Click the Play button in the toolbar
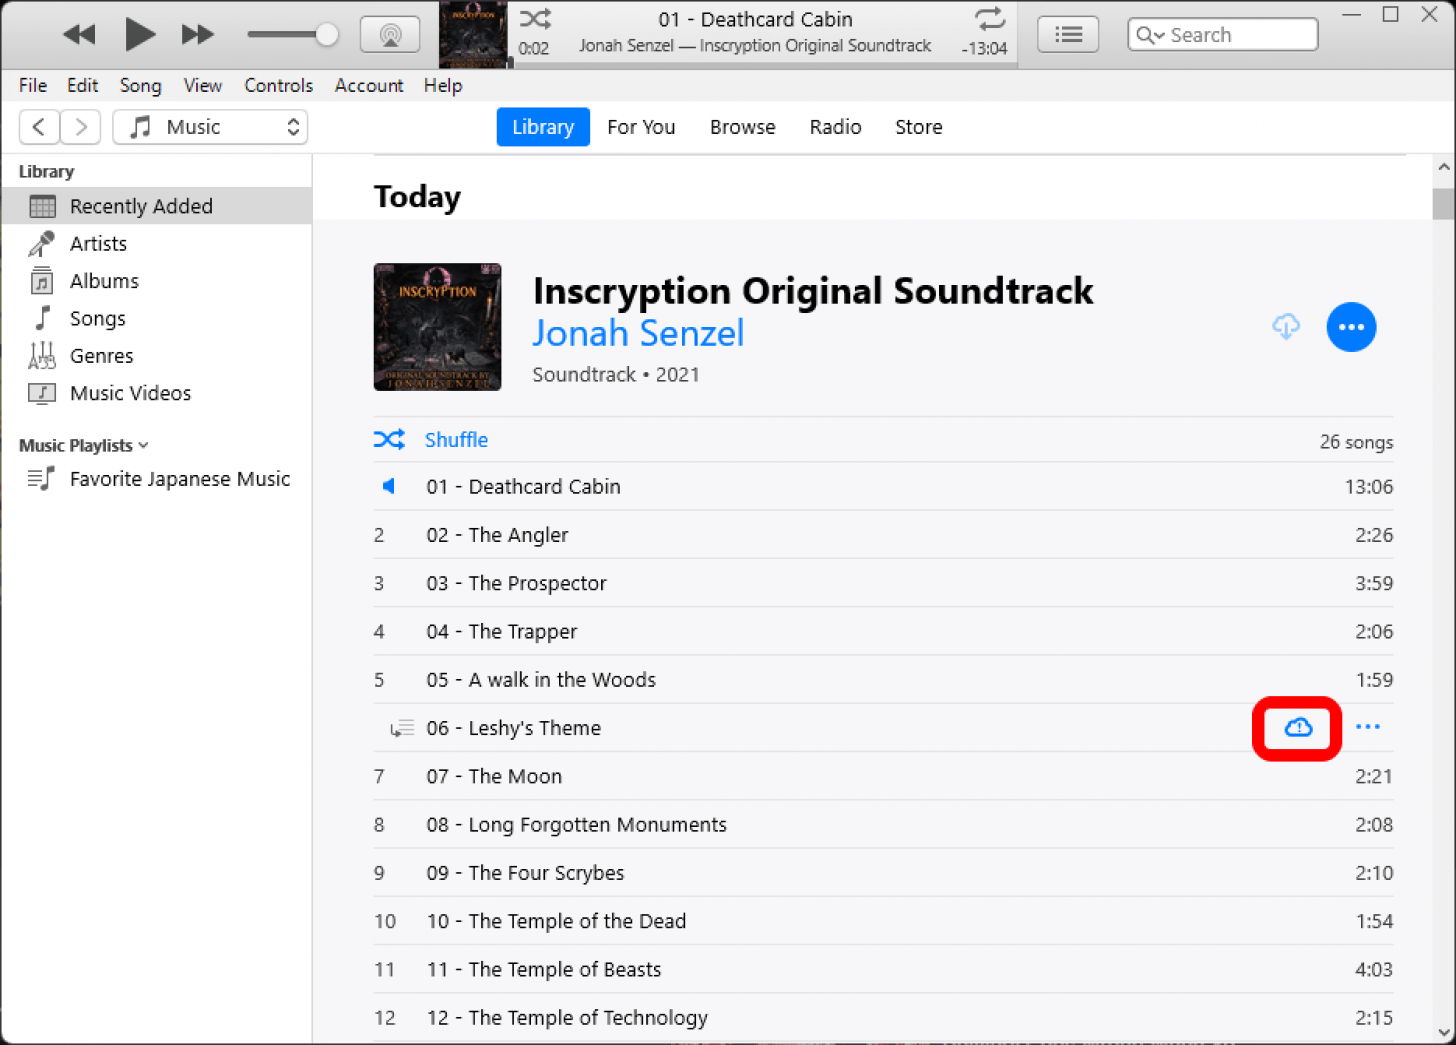The height and width of the screenshot is (1045, 1456). (139, 35)
